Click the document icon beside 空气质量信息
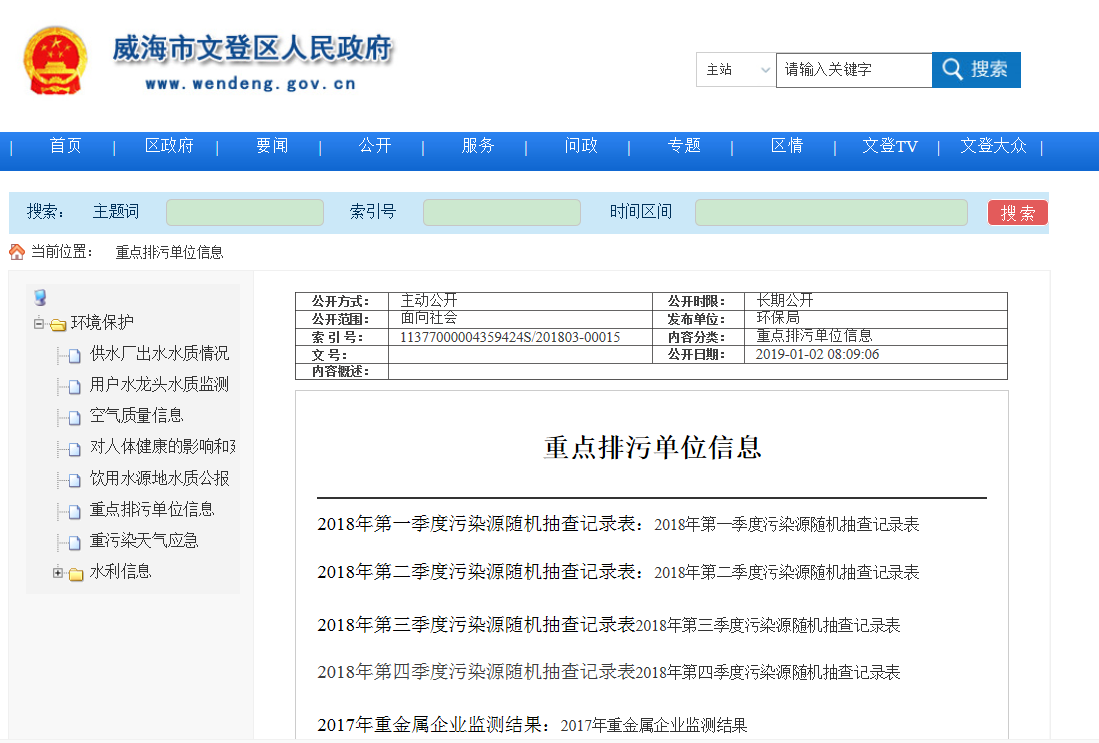The width and height of the screenshot is (1099, 743). 74,418
